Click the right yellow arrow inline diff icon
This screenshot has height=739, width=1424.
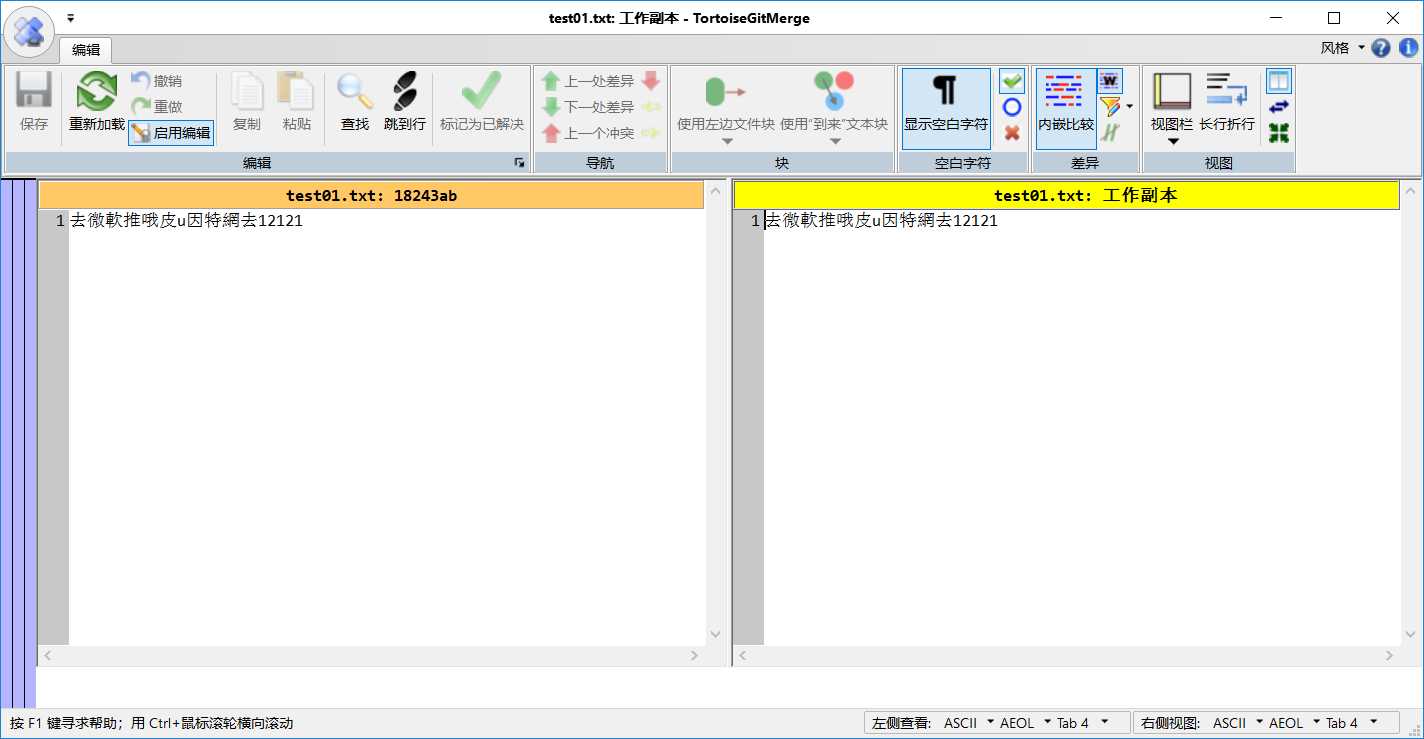(x=651, y=133)
